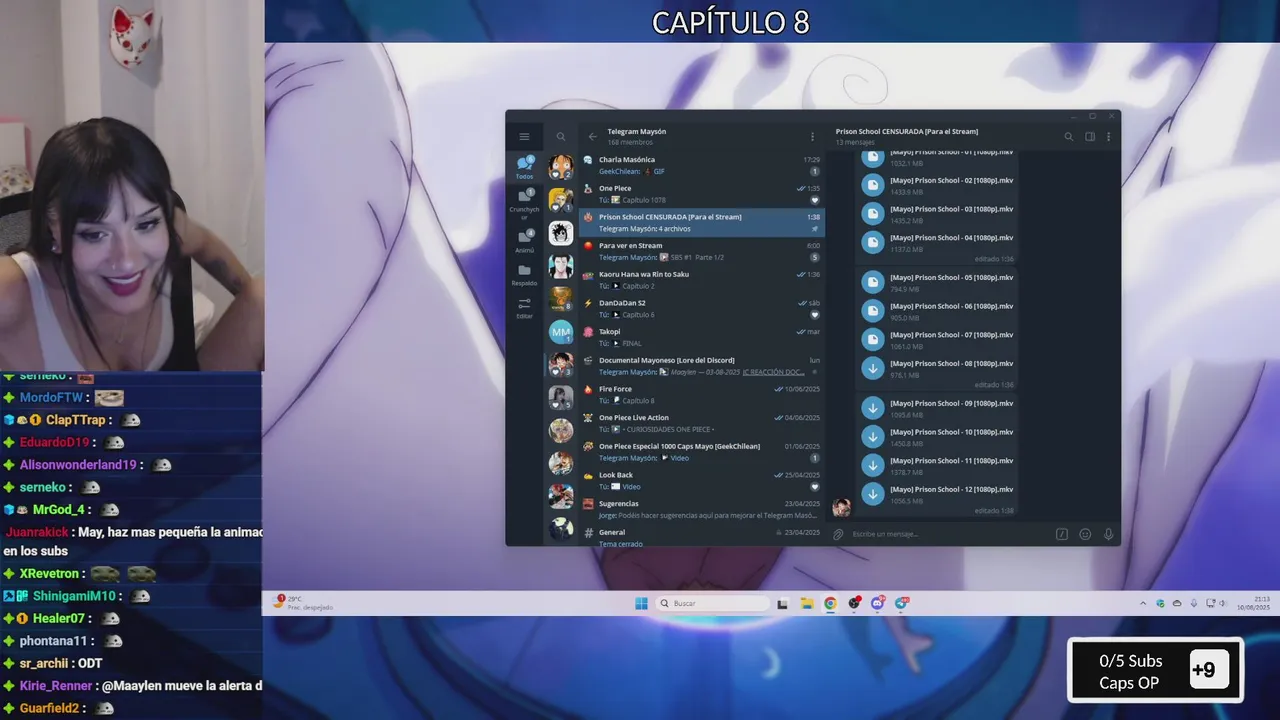
Task: Download Prison School - 09 file
Action: click(x=873, y=408)
